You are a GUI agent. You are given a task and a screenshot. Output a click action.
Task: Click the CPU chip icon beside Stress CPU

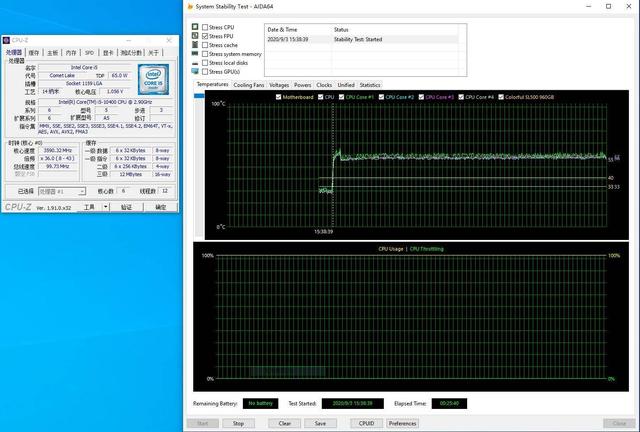[x=195, y=27]
